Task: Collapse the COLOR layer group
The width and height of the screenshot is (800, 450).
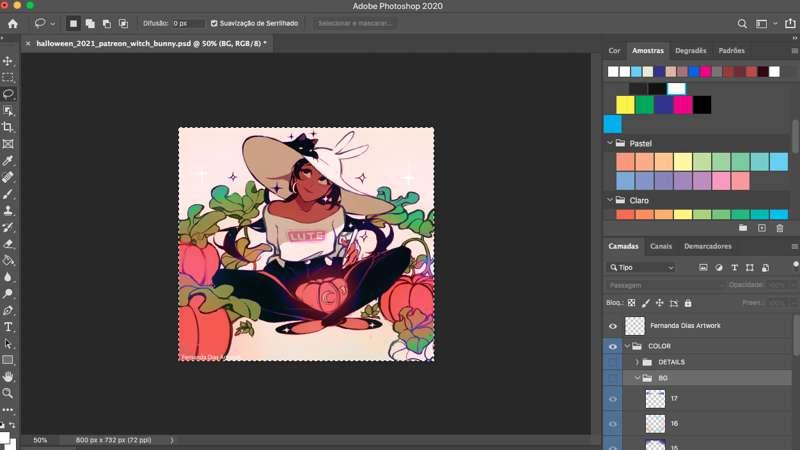Action: pos(628,346)
